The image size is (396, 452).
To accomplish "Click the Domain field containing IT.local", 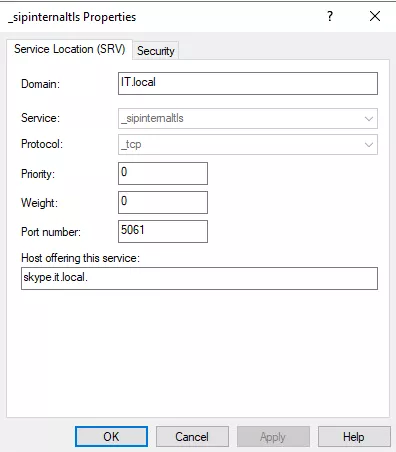I will 248,83.
